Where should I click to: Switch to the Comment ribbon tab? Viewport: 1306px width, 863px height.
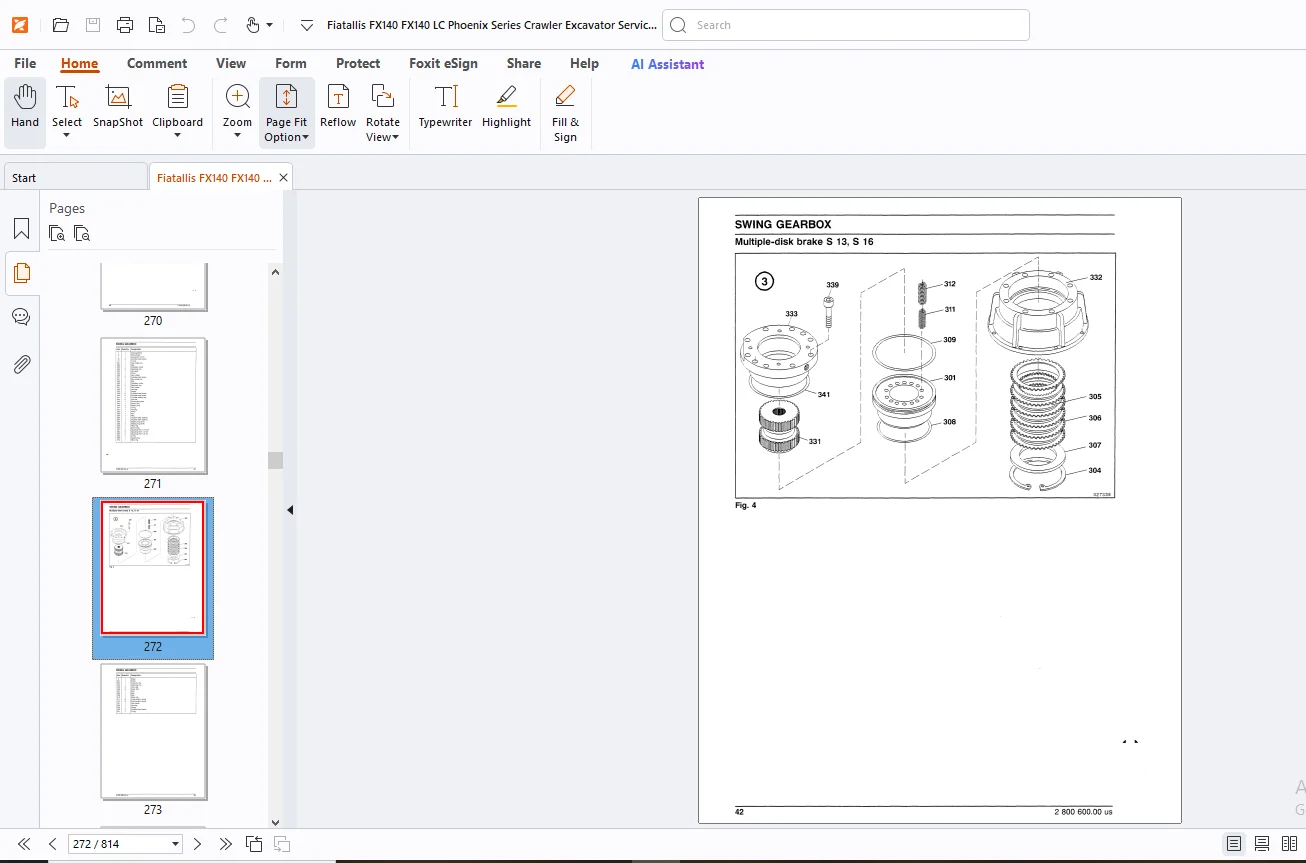point(157,63)
